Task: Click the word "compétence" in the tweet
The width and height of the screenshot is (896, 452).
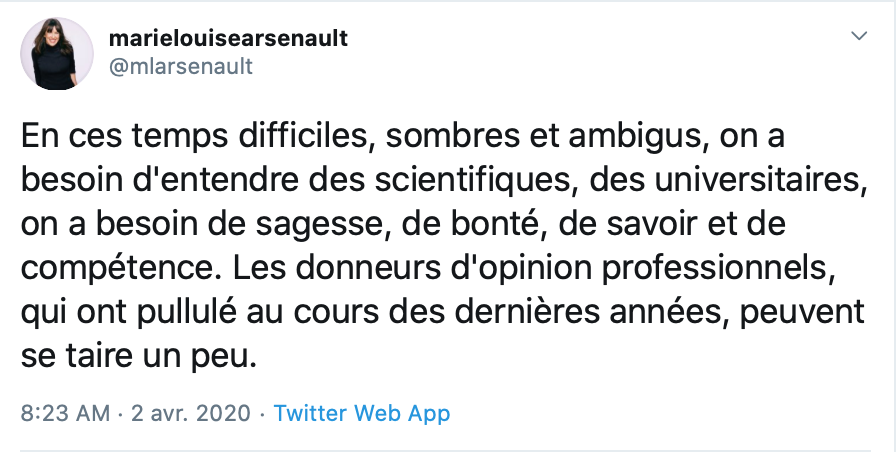Action: [x=120, y=269]
